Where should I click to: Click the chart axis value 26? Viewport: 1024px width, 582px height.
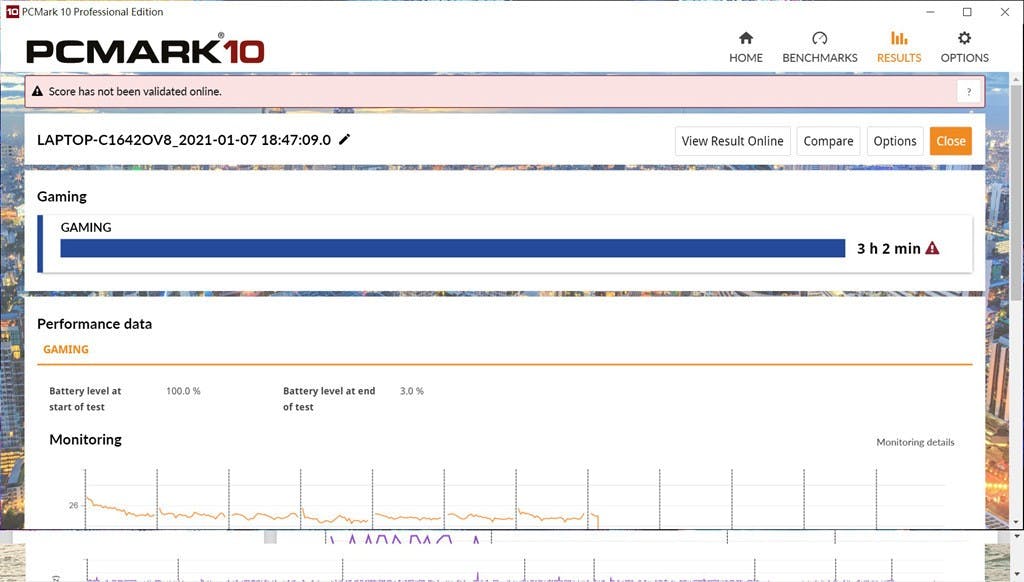(73, 505)
